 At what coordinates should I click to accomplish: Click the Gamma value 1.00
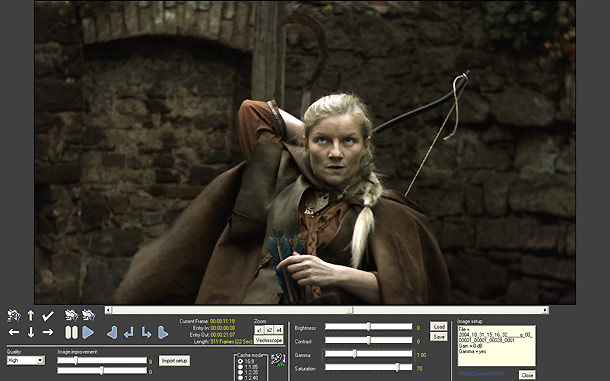tap(421, 355)
